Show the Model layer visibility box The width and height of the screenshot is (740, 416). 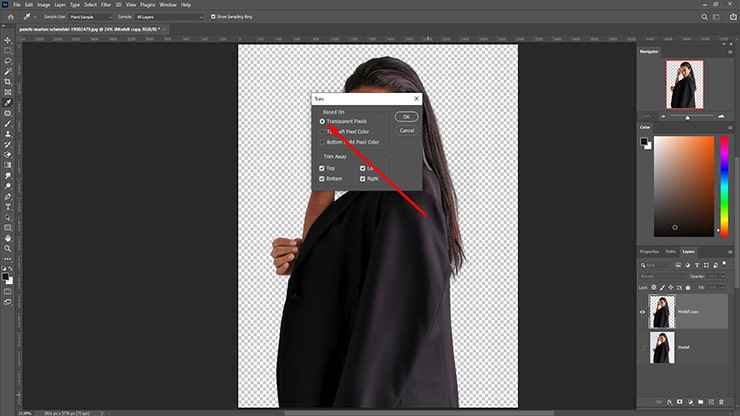click(642, 348)
